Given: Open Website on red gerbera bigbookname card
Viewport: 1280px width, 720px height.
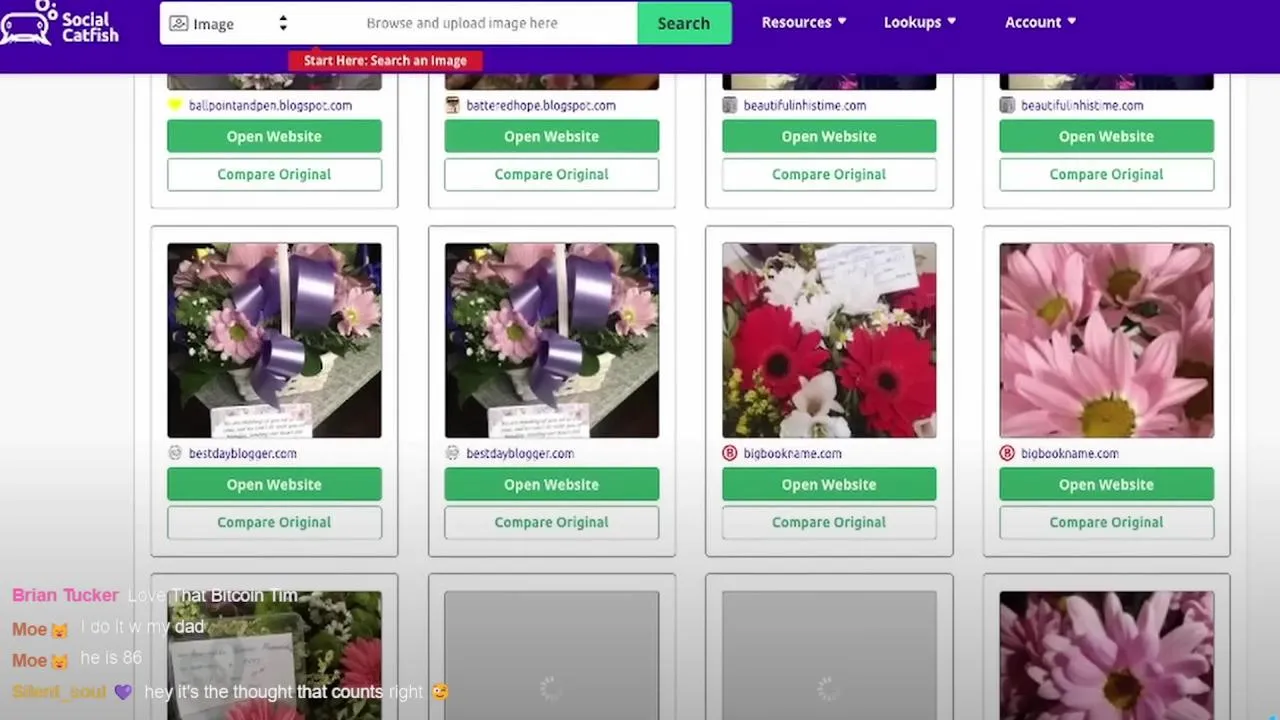Looking at the screenshot, I should pyautogui.click(x=829, y=484).
